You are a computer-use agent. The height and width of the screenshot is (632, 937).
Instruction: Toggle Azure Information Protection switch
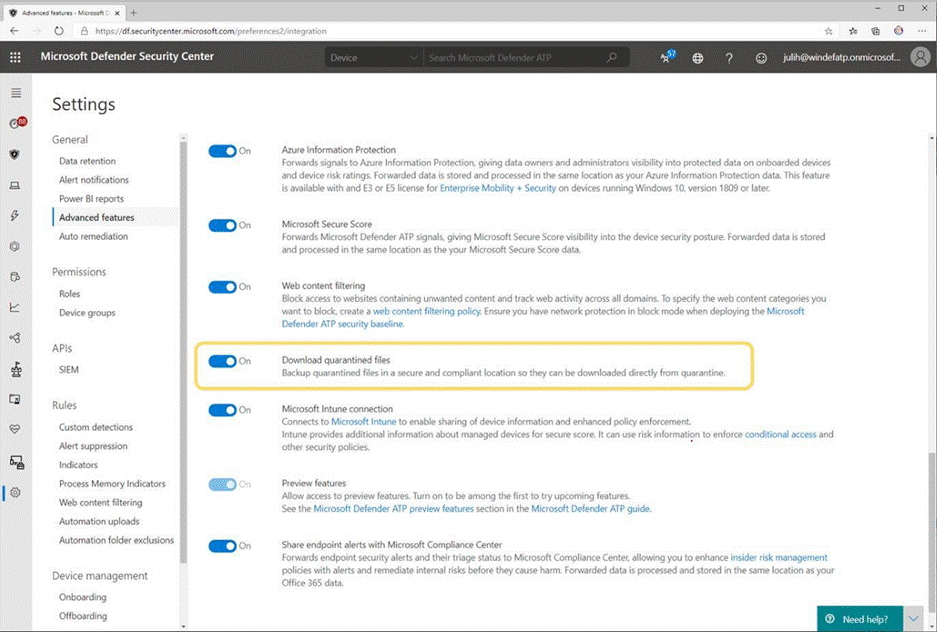pos(222,151)
